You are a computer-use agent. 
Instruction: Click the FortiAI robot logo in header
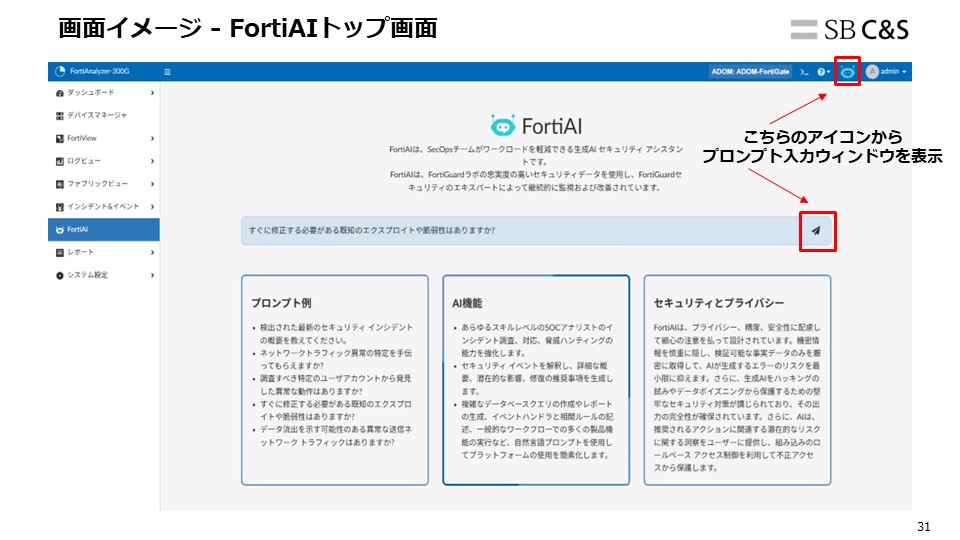coord(502,125)
